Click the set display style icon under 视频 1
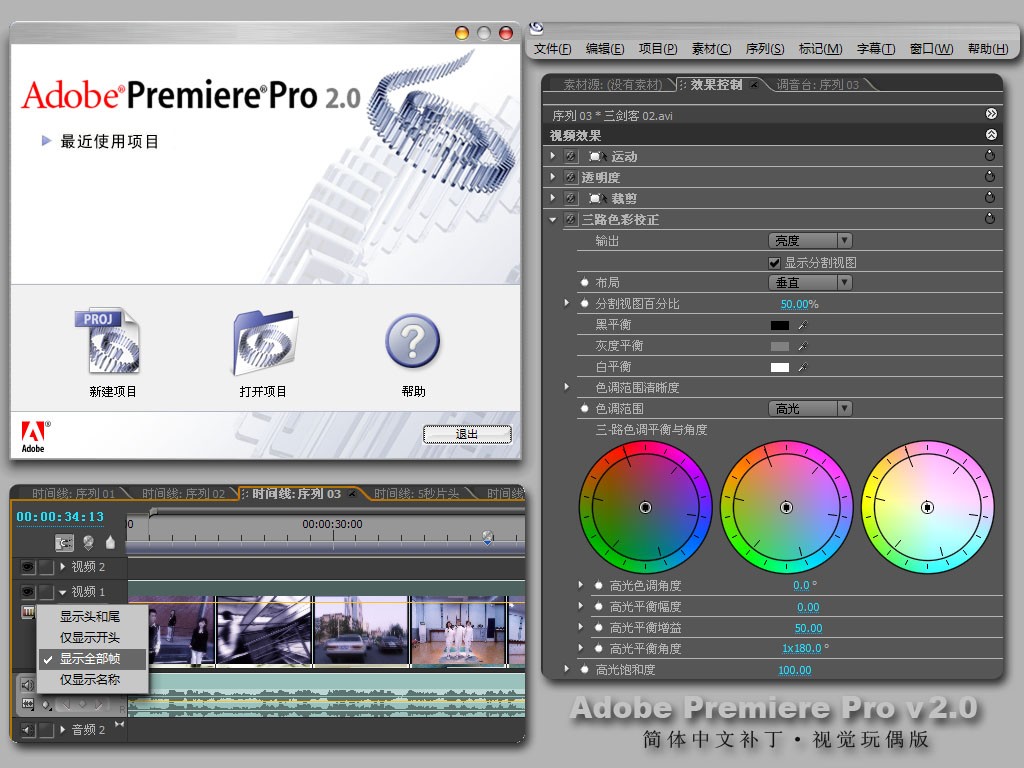The width and height of the screenshot is (1024, 768). (28, 612)
